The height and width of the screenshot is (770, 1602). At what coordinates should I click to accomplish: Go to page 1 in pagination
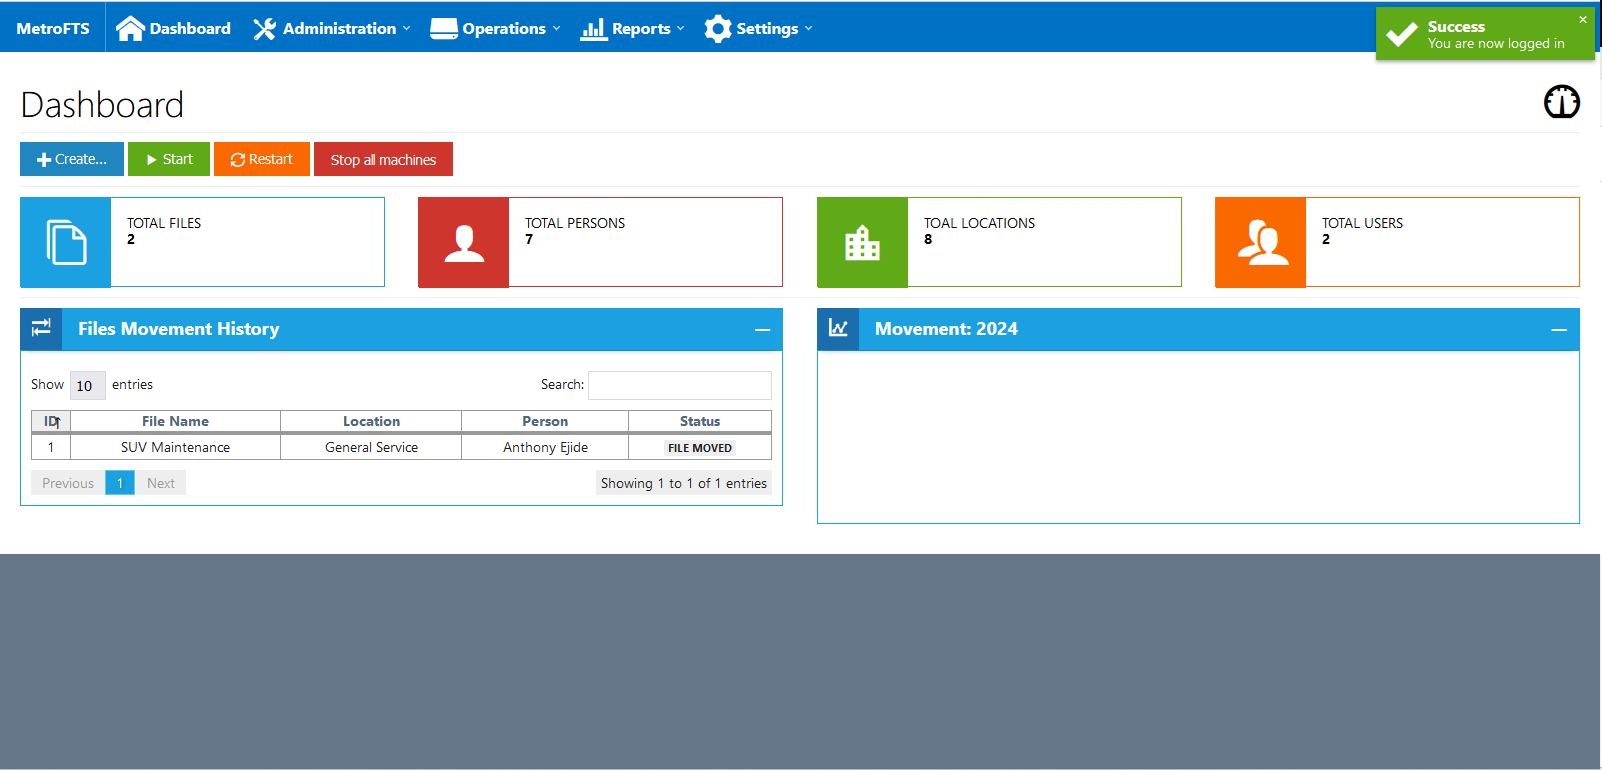point(120,483)
